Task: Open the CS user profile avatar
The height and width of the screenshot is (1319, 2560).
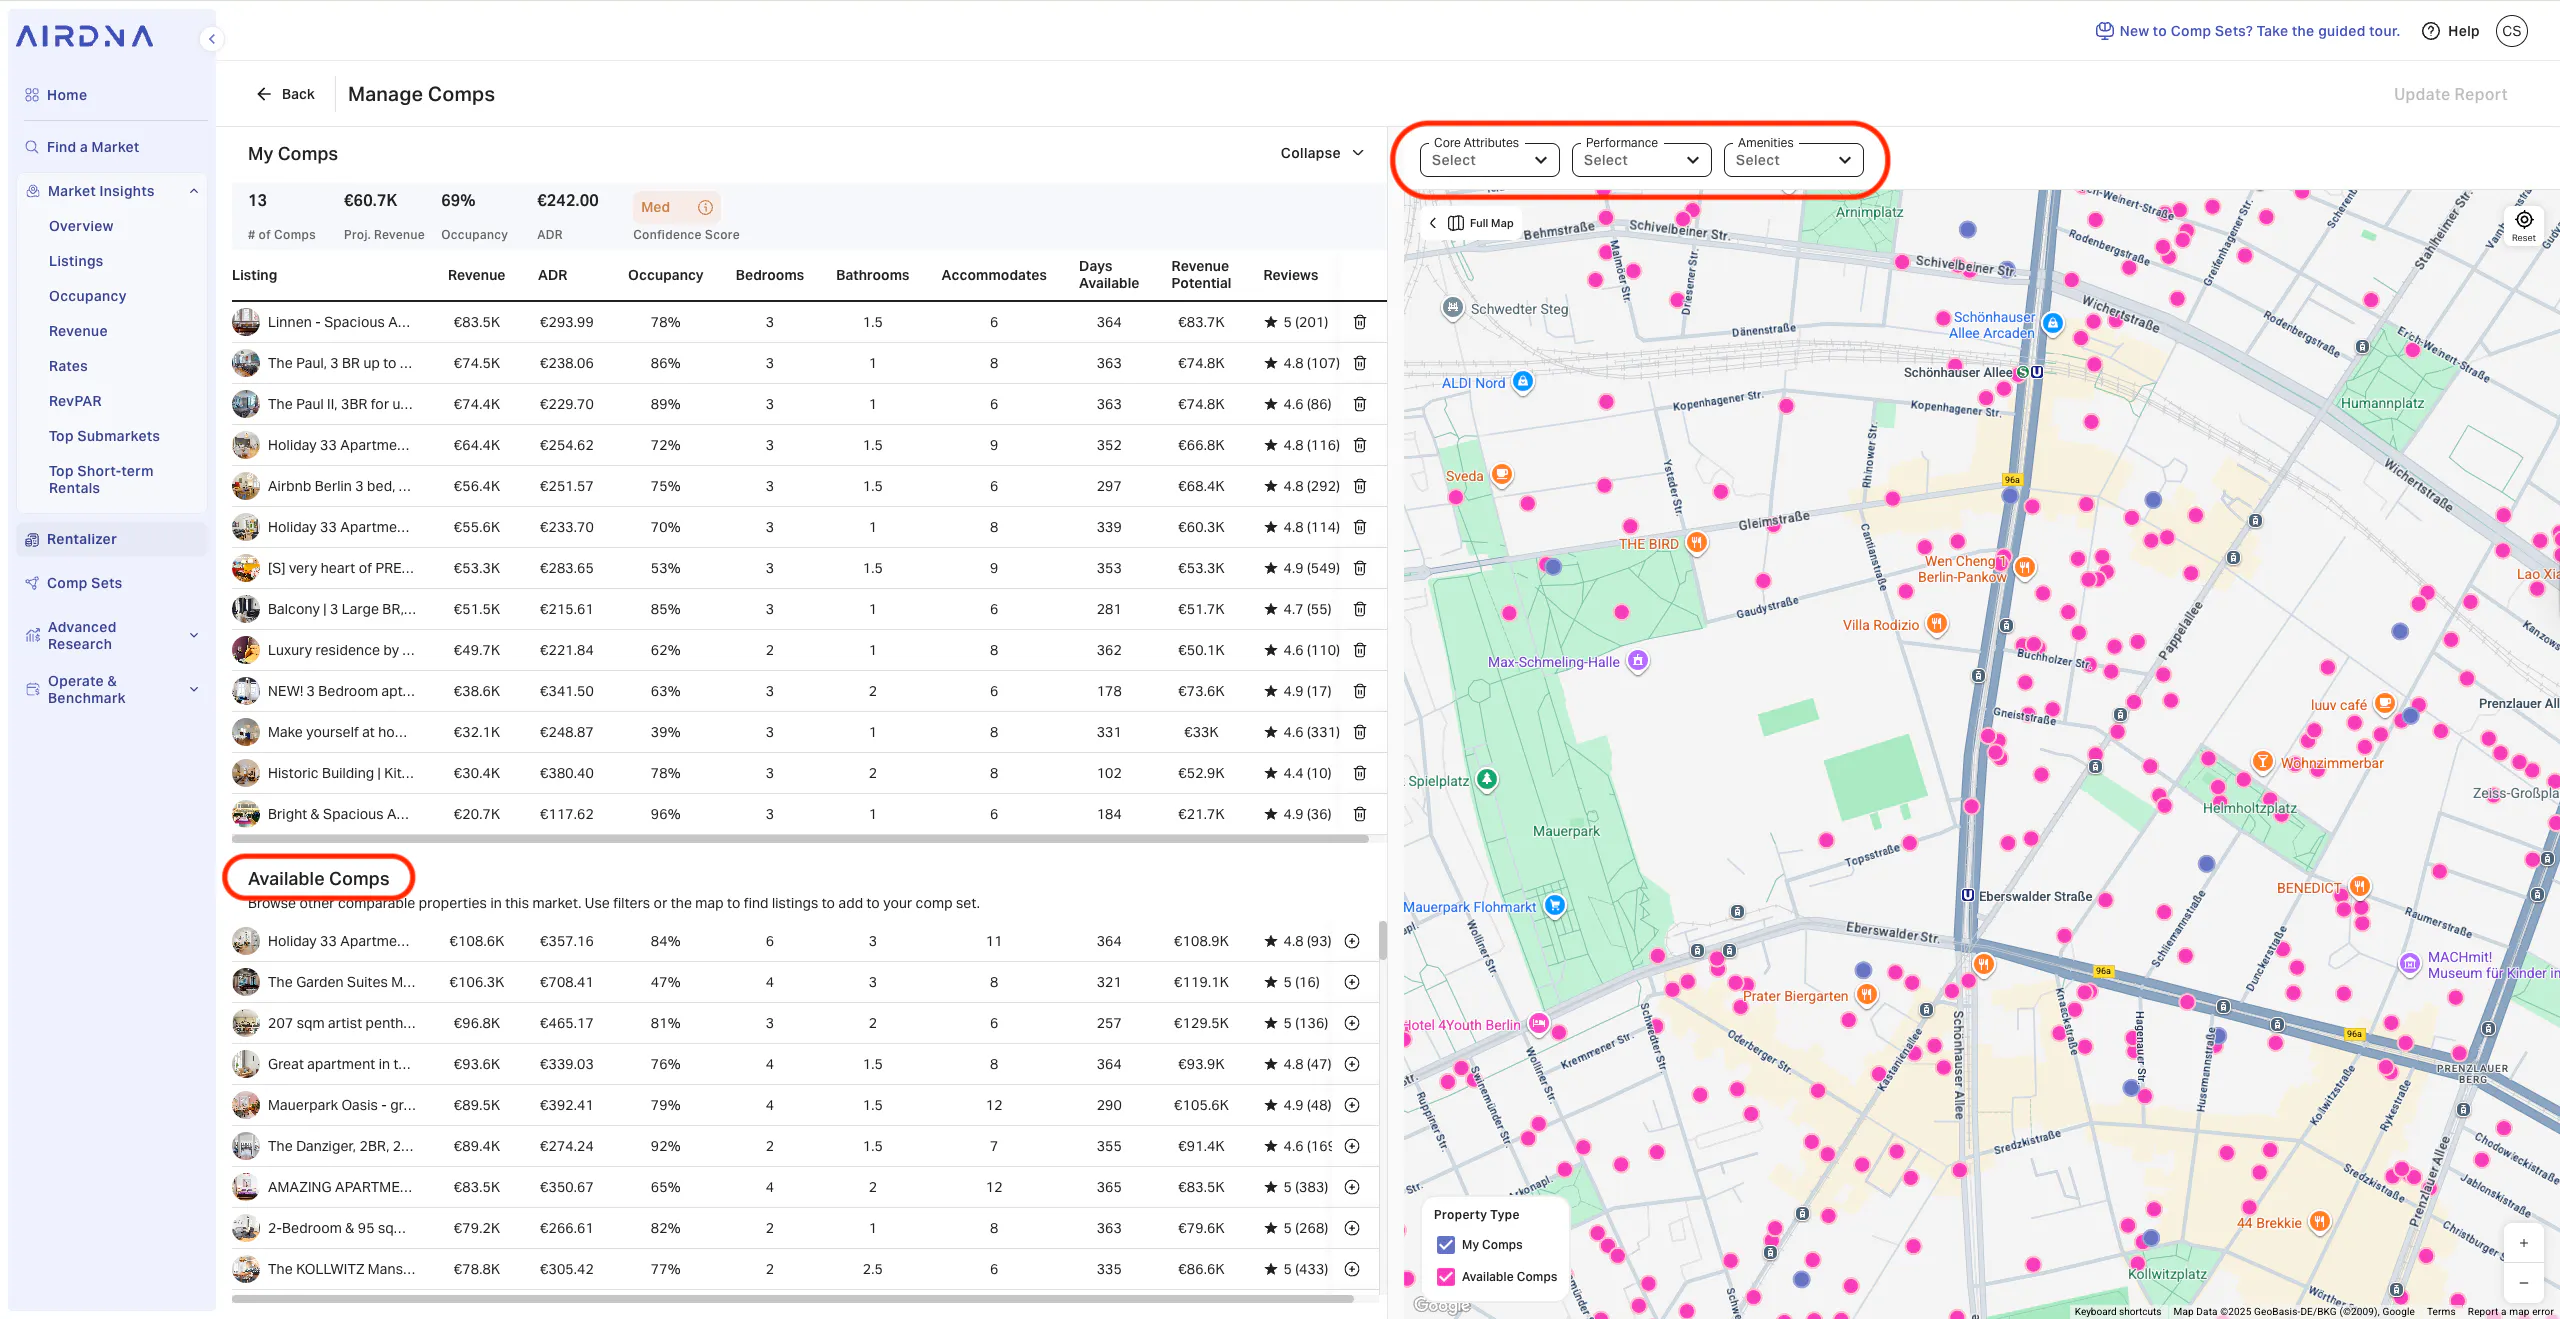Action: 2512,31
